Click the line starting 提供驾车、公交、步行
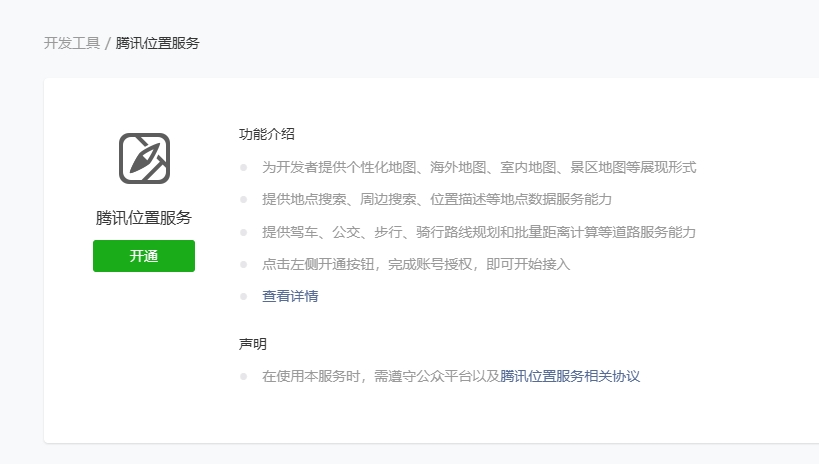The width and height of the screenshot is (819, 464). [479, 232]
